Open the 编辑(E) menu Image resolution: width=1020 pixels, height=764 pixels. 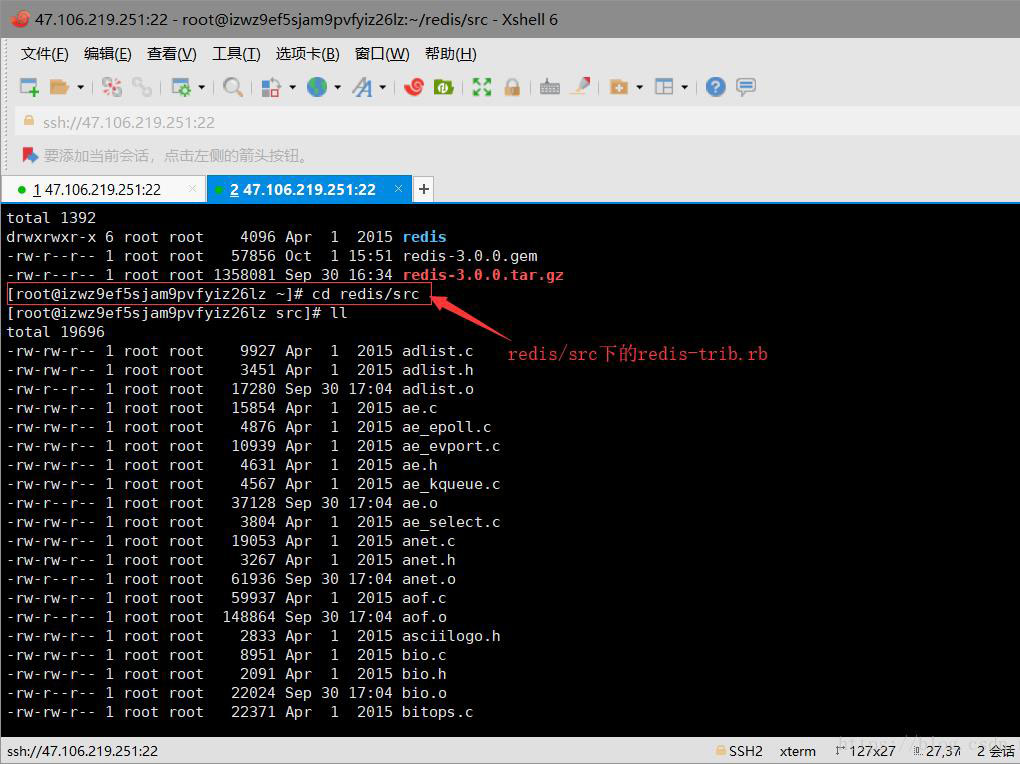click(107, 54)
